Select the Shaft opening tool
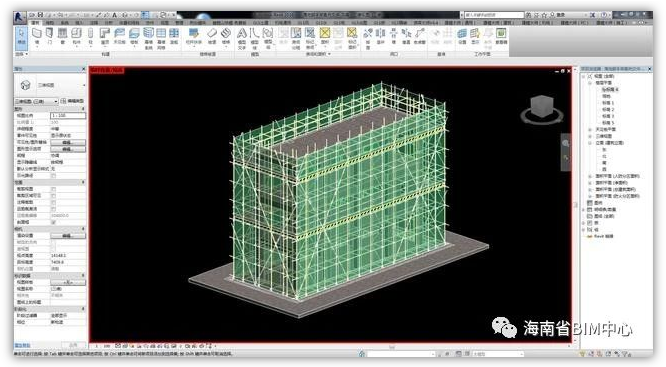This screenshot has width=666, height=367. [381, 37]
